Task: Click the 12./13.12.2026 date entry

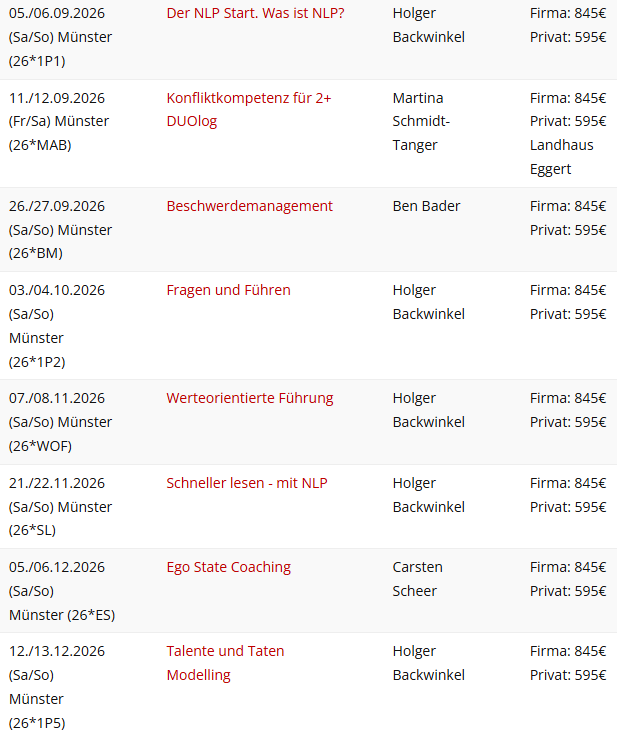Action: click(57, 651)
